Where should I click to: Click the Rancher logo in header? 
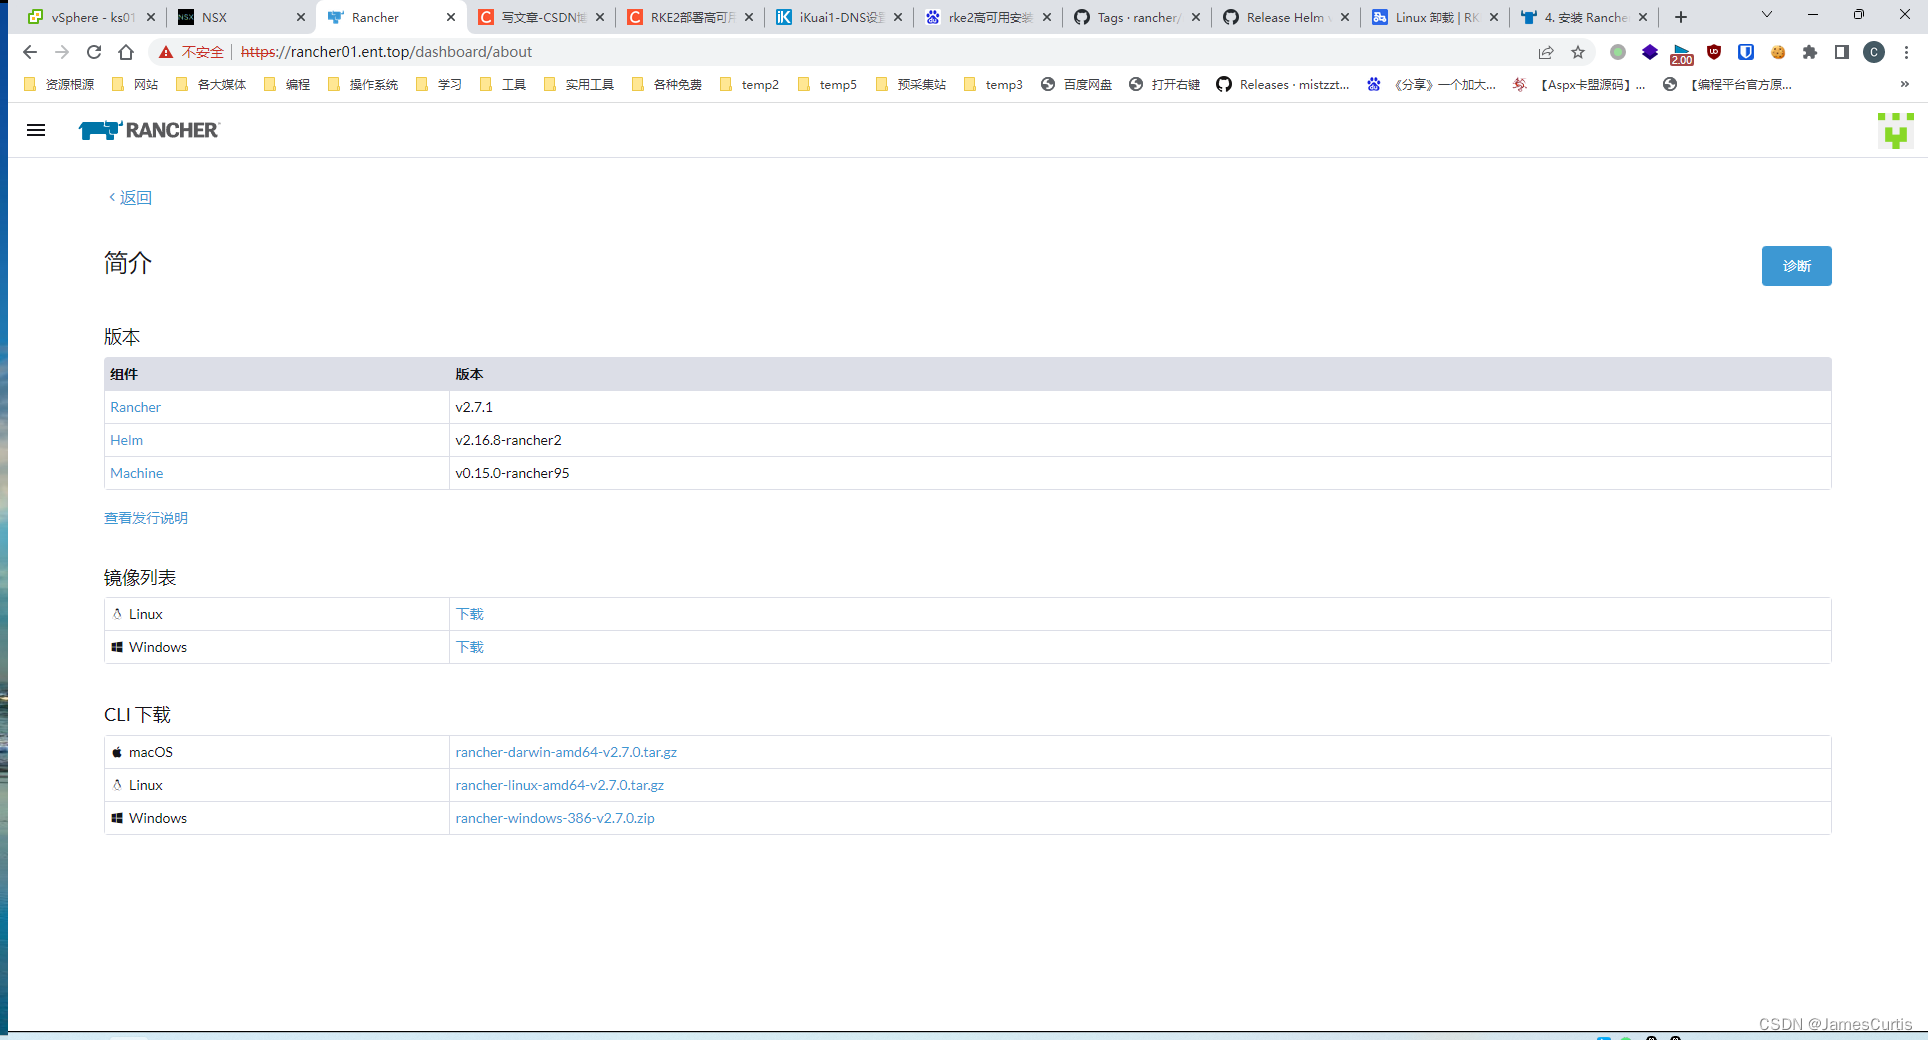point(149,130)
